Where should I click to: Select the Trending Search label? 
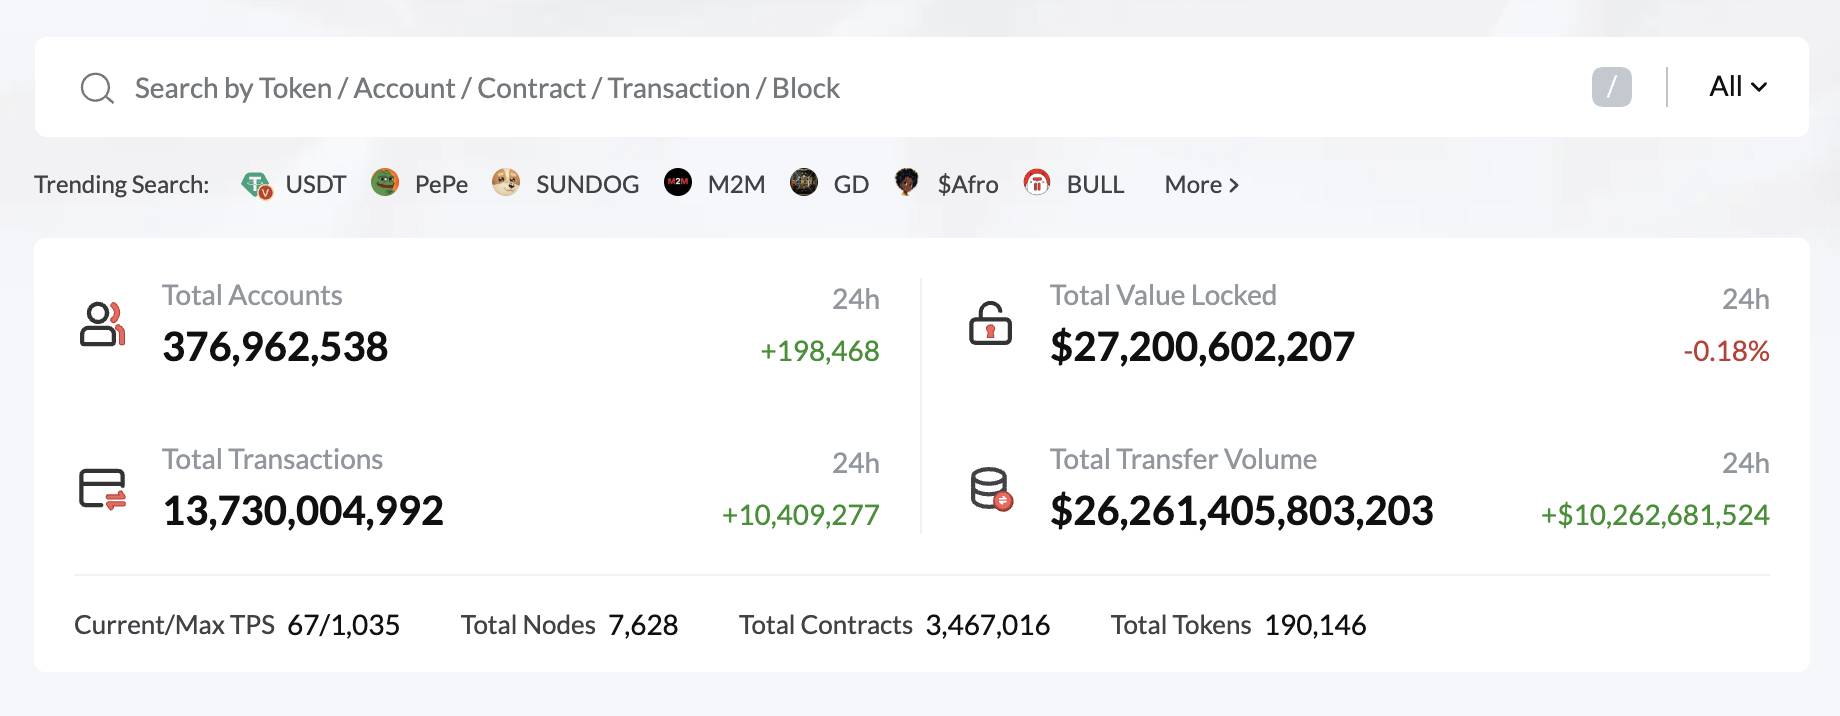coord(120,184)
